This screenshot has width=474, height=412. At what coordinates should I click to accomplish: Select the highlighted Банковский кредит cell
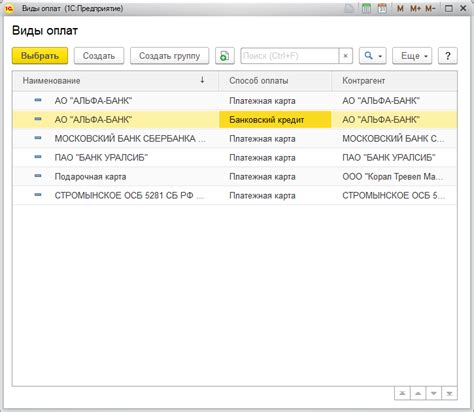(275, 120)
